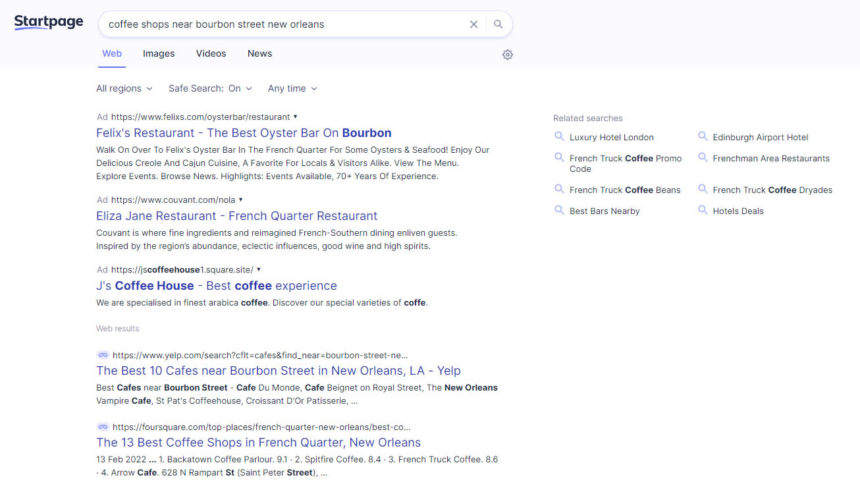Click the Startpage logo
860x490 pixels.
coord(48,23)
